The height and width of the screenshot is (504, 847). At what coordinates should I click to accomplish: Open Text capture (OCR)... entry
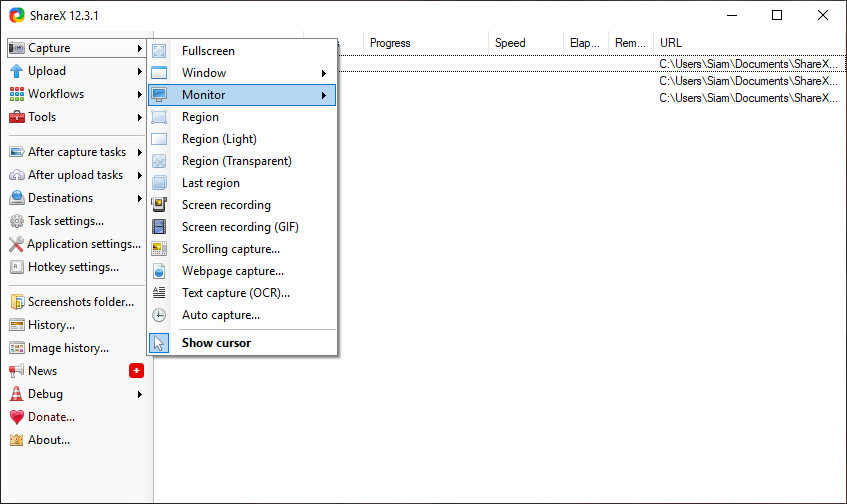(x=243, y=293)
